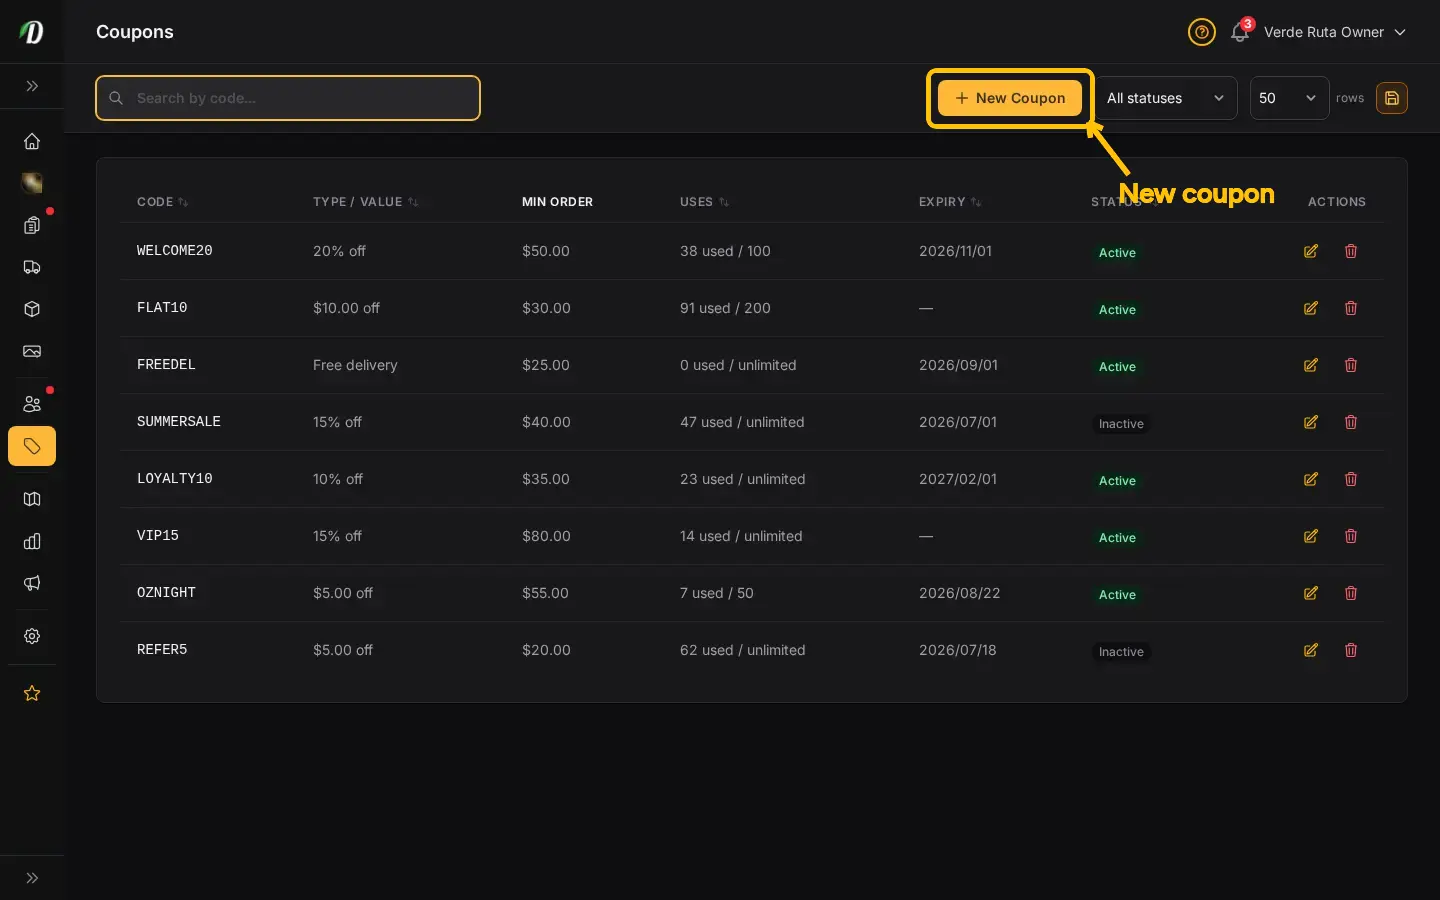The image size is (1440, 900).
Task: Expand the sidebar with top chevrons
Action: pos(32,86)
